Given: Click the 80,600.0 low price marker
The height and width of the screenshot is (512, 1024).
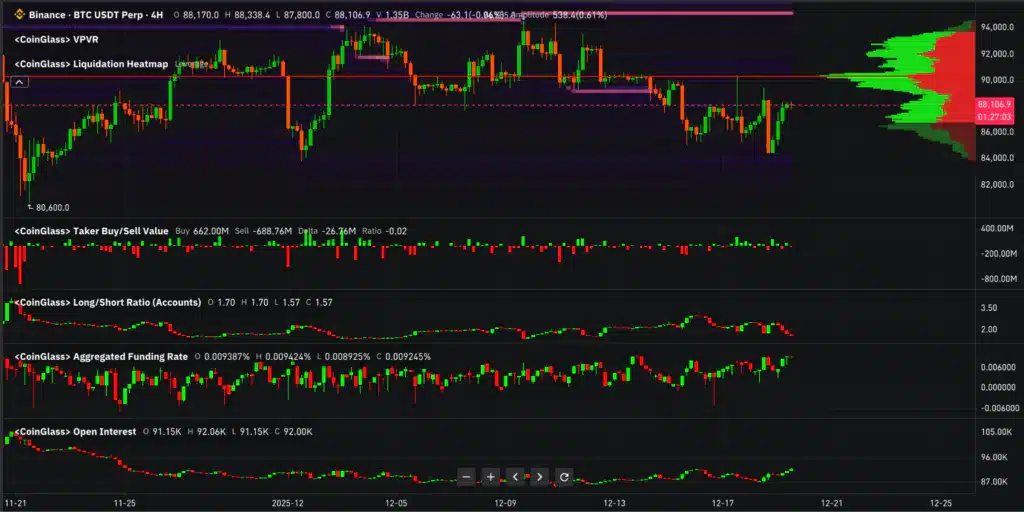Looking at the screenshot, I should pos(51,208).
